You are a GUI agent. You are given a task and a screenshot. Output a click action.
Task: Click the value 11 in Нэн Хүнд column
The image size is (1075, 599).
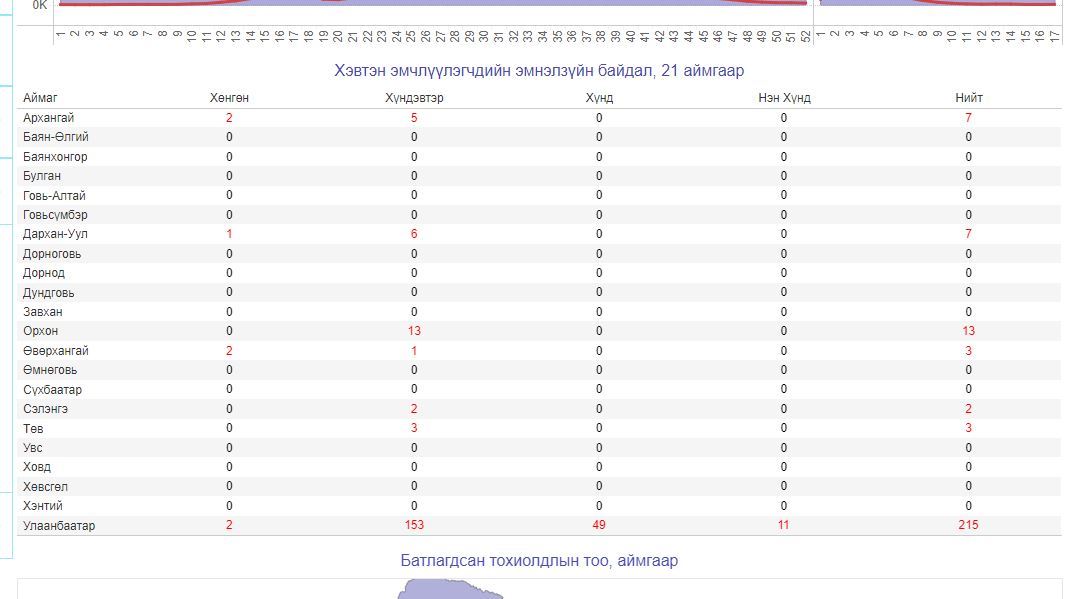(784, 525)
